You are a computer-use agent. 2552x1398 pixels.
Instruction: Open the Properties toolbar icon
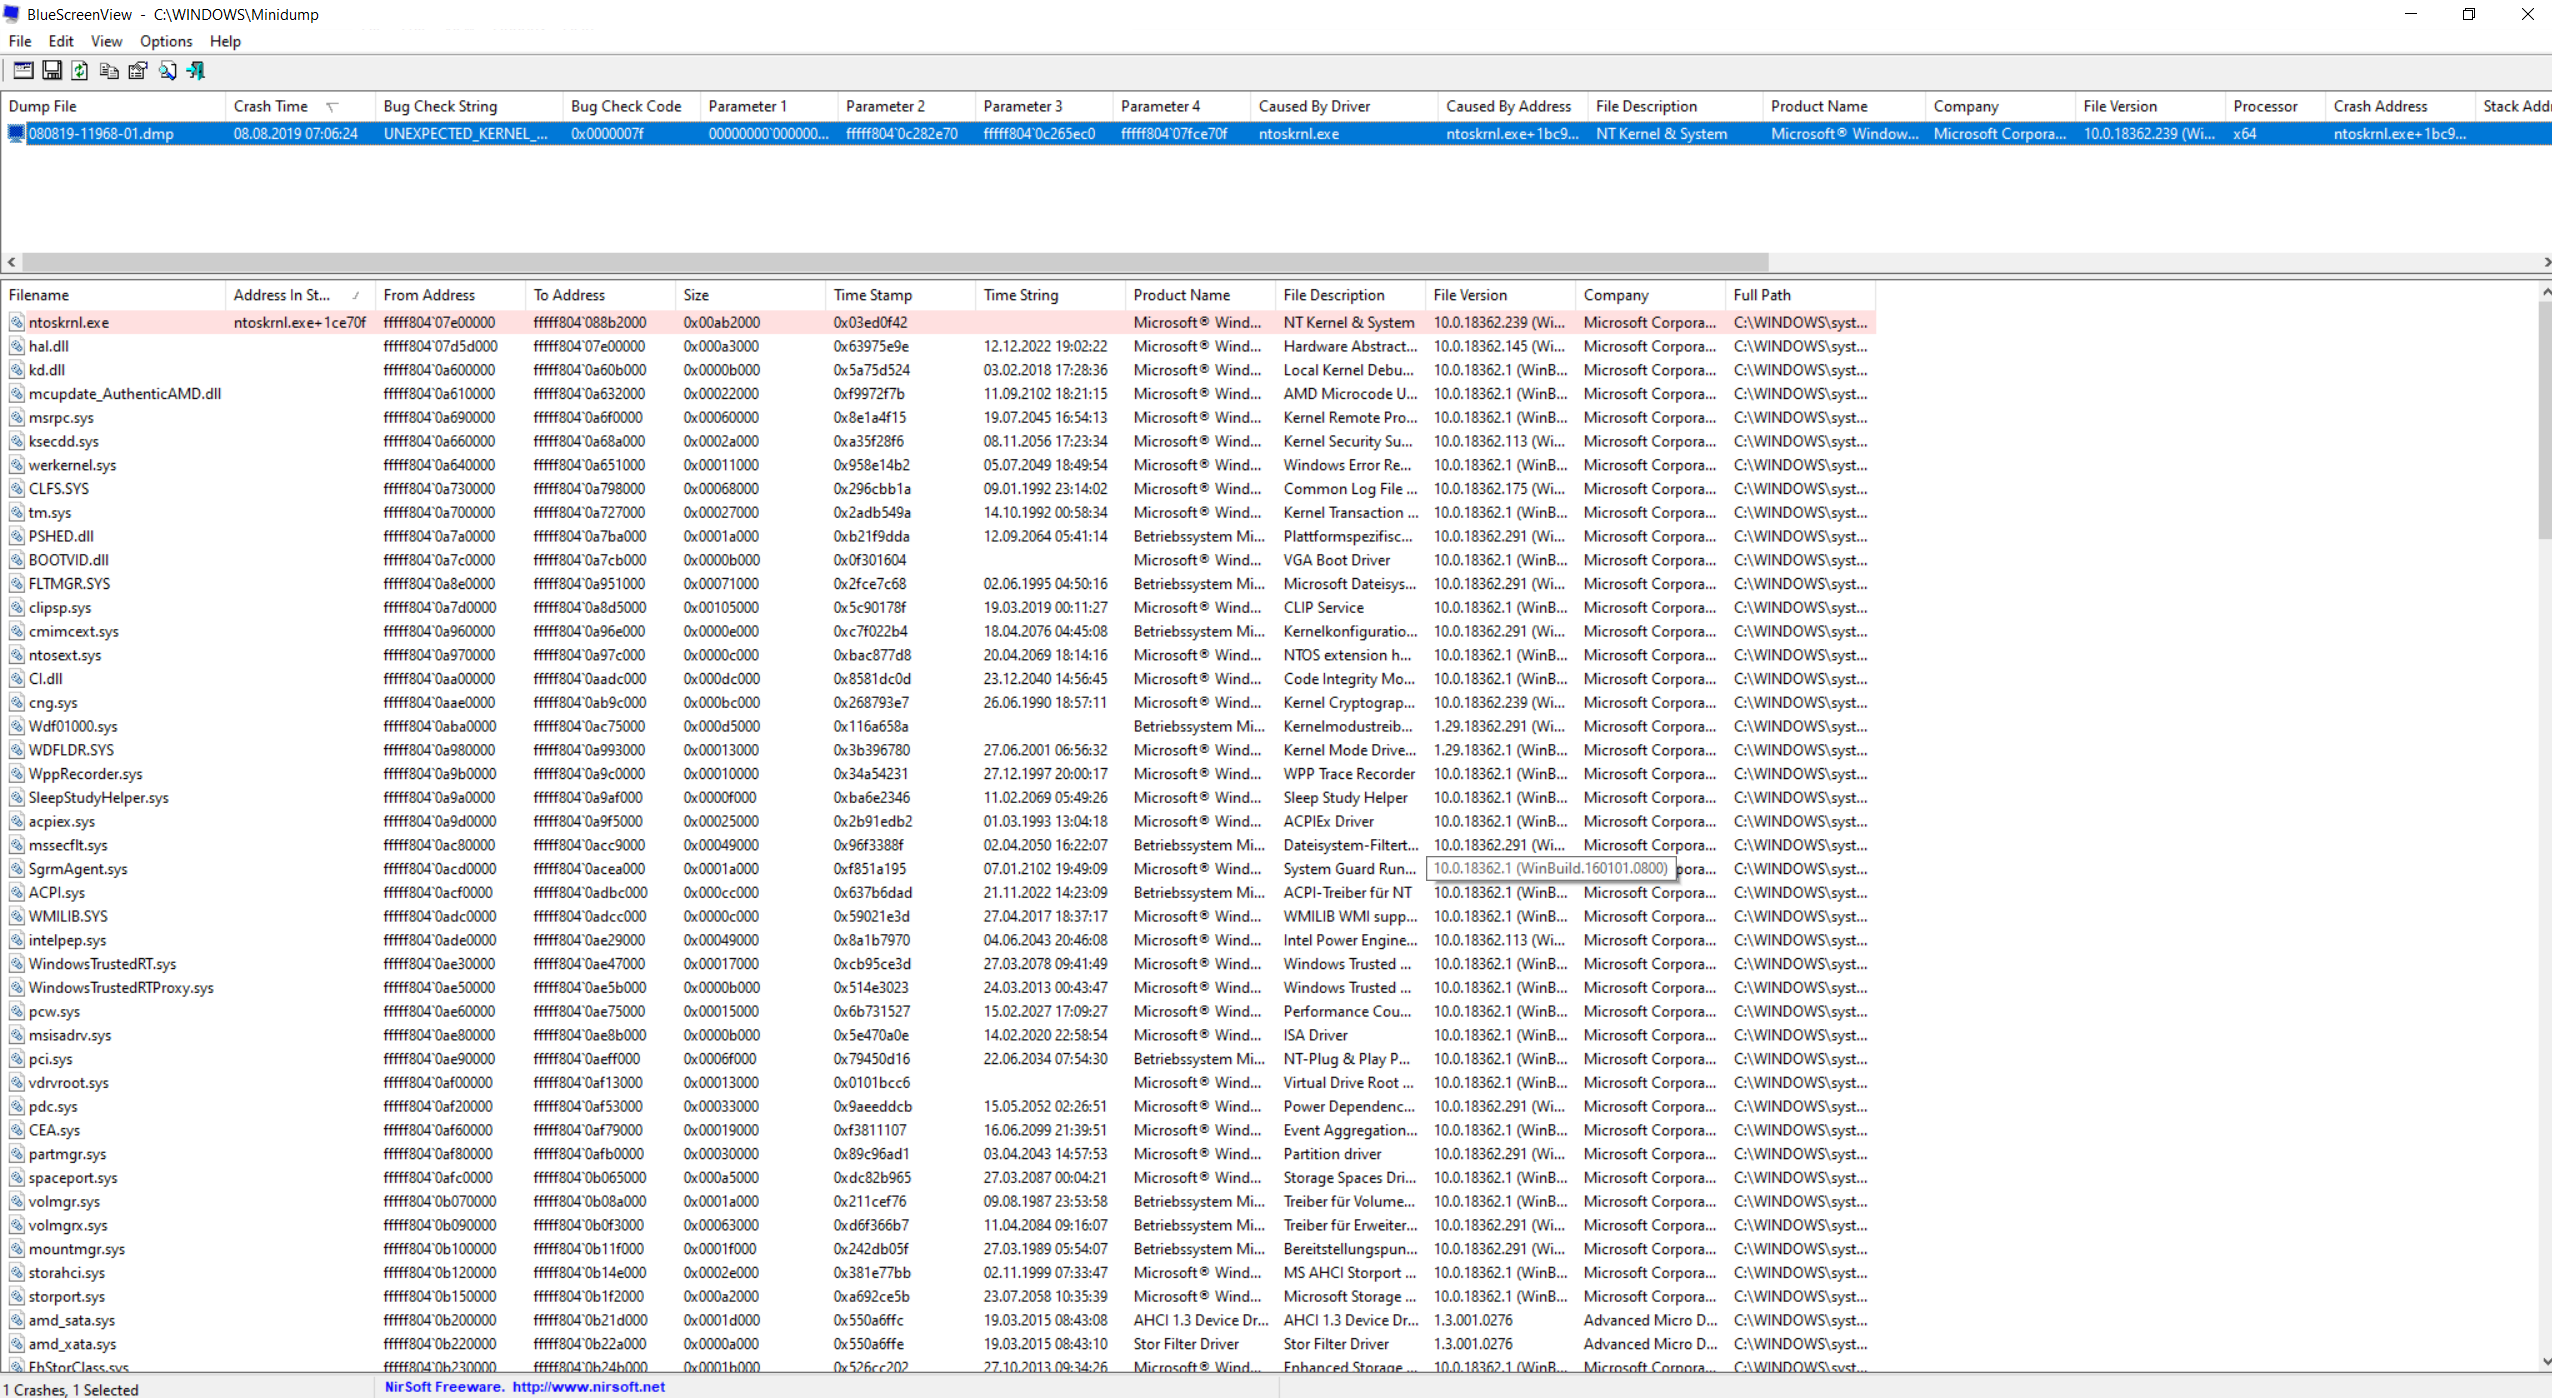coord(138,70)
